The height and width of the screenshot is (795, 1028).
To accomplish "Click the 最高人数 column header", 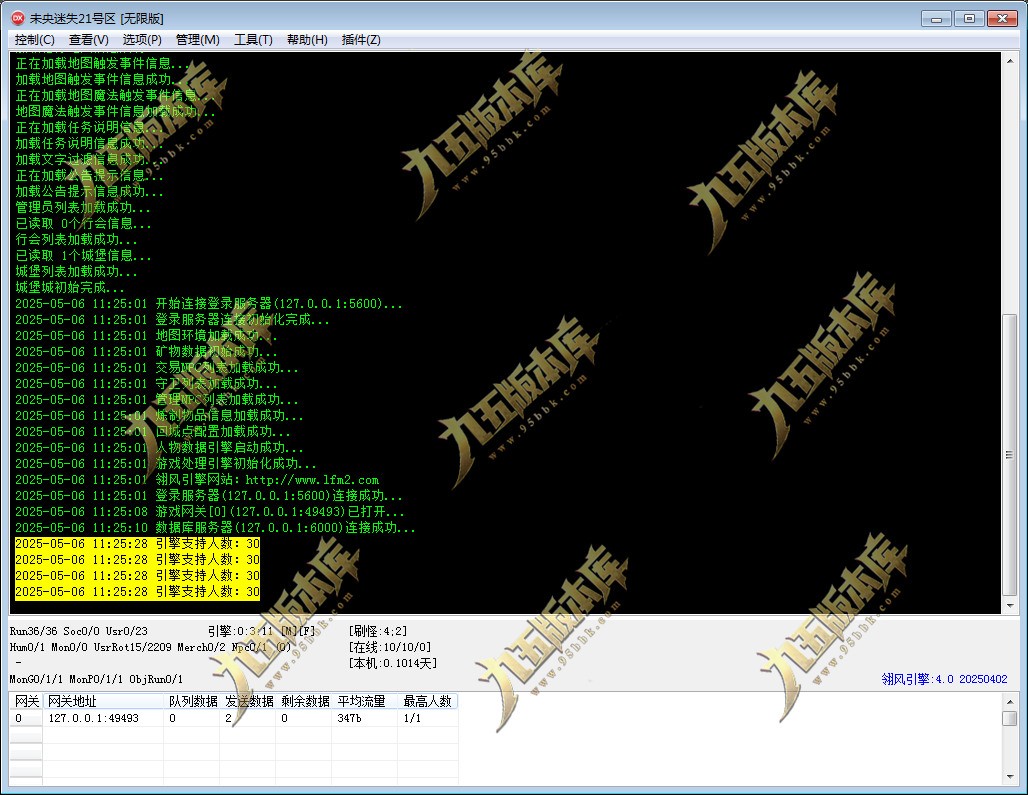I will point(427,701).
